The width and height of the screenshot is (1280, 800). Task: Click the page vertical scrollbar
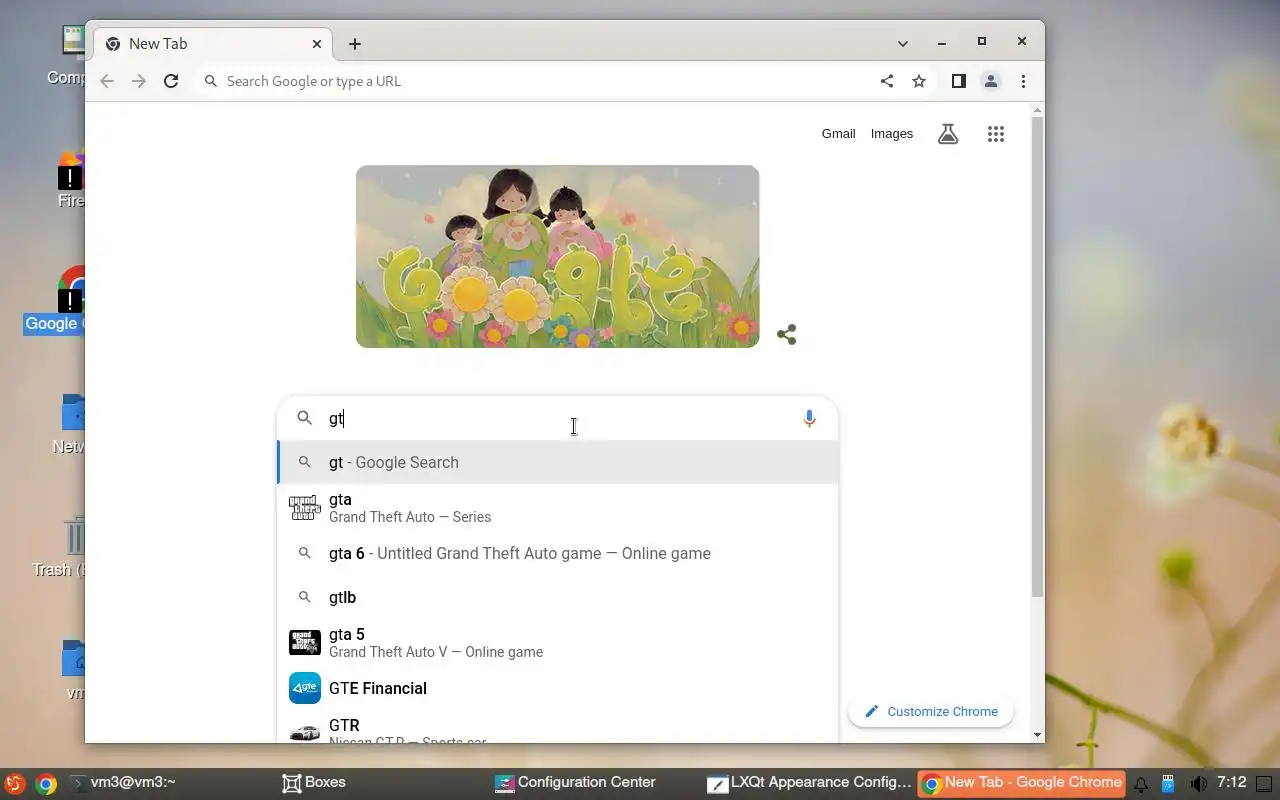pos(1037,355)
